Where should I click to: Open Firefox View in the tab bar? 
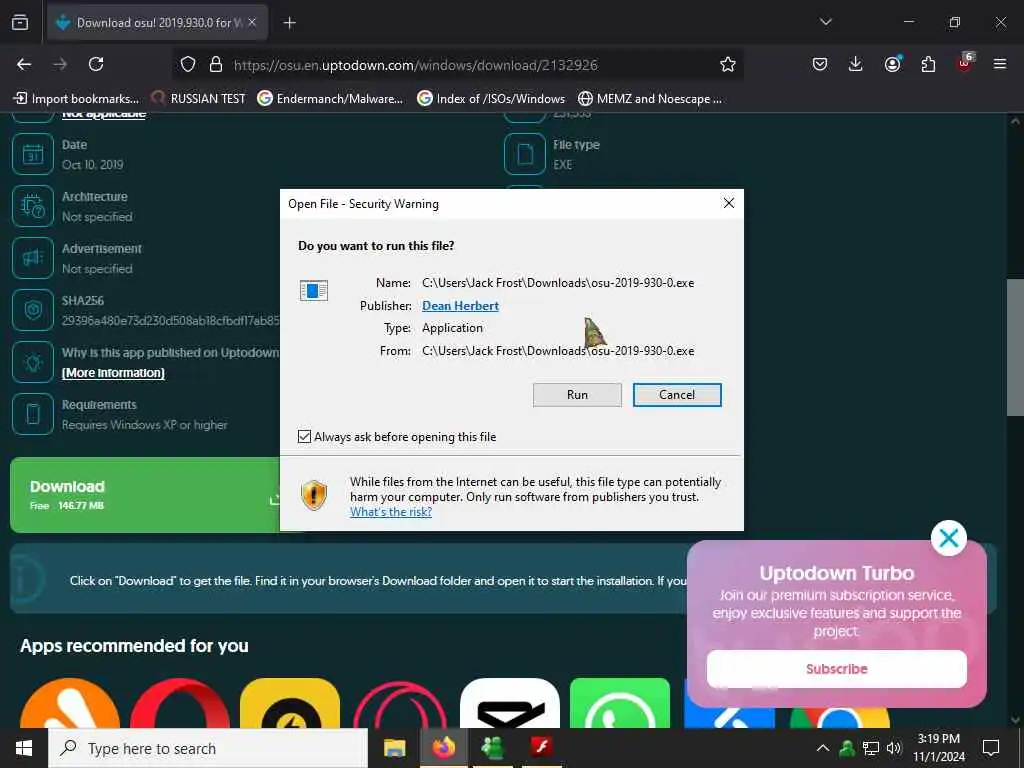(20, 22)
